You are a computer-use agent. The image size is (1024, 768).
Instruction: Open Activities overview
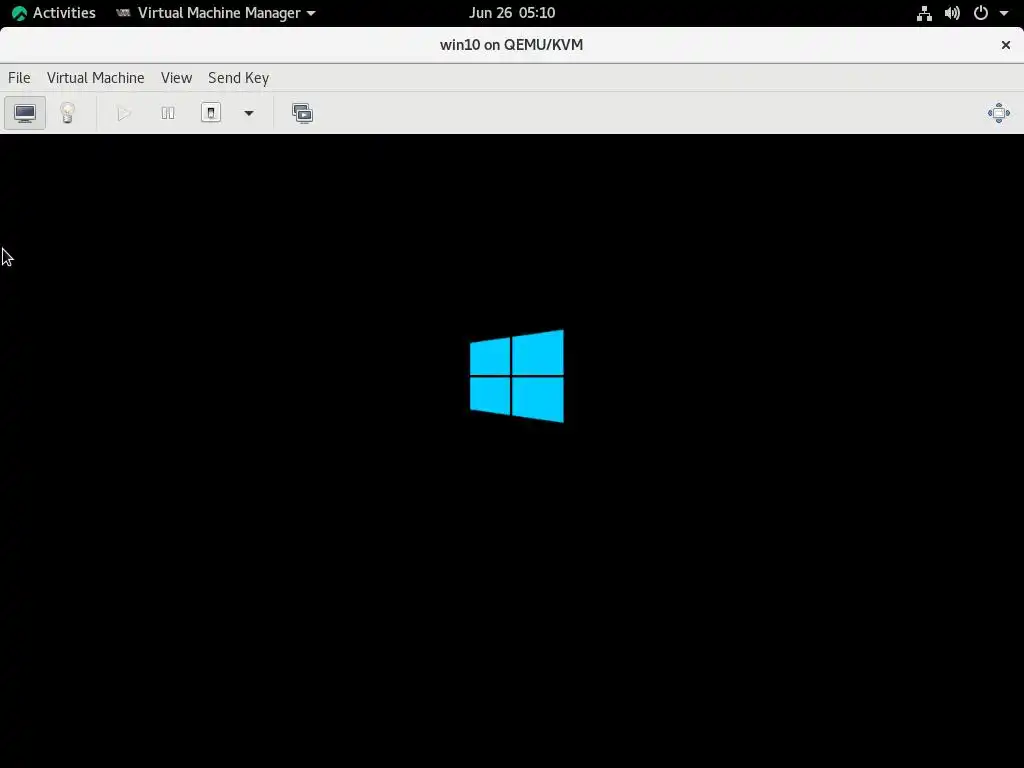tap(54, 12)
